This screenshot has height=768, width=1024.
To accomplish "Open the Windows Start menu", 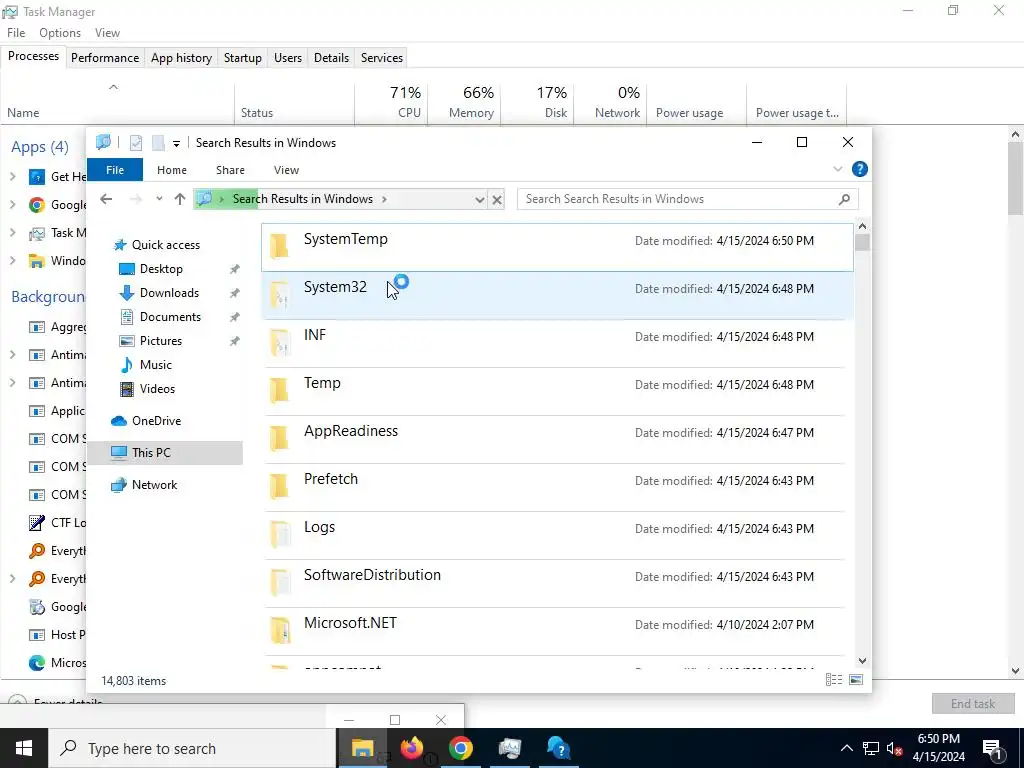I will point(24,748).
